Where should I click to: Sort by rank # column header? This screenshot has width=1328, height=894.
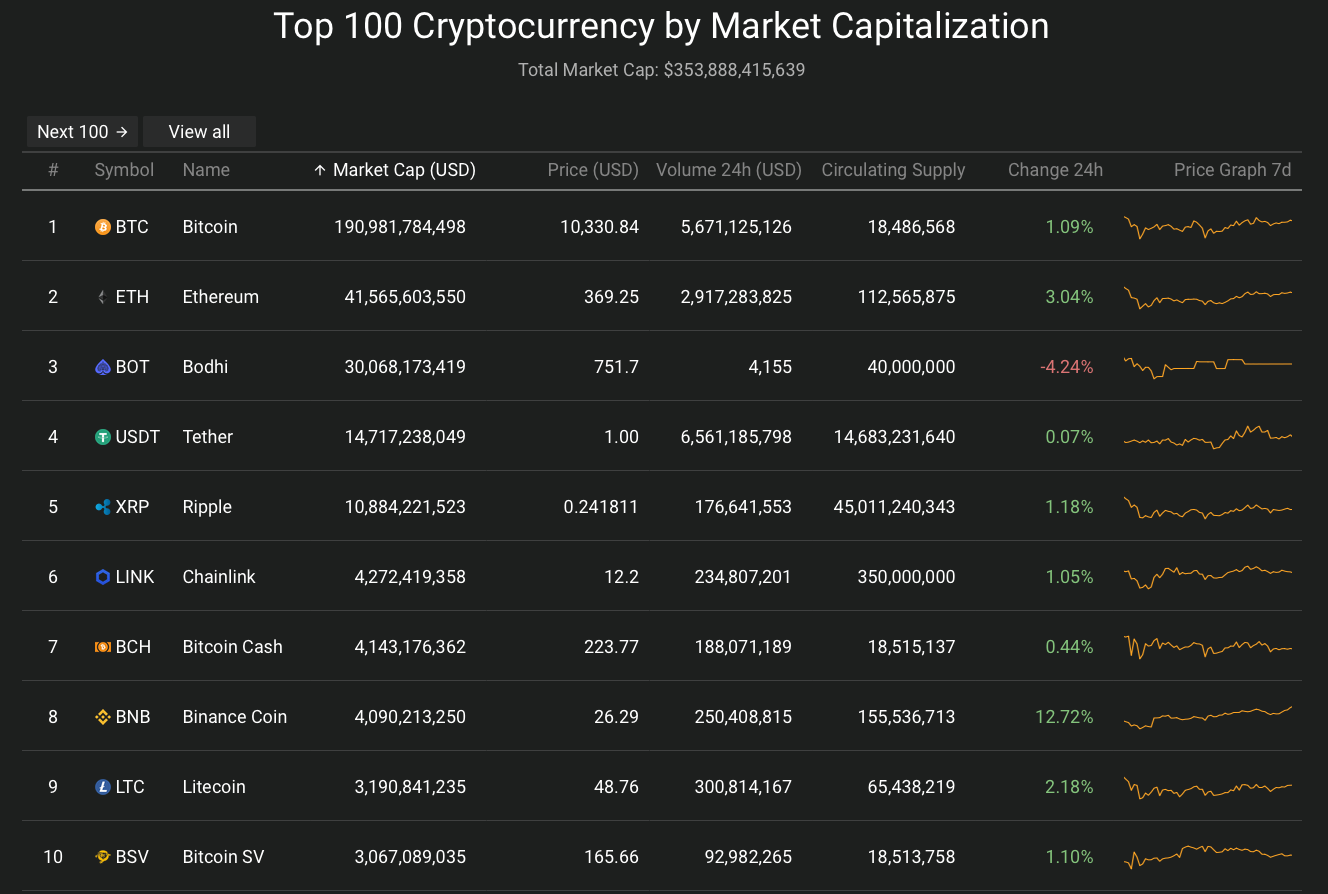click(x=53, y=170)
